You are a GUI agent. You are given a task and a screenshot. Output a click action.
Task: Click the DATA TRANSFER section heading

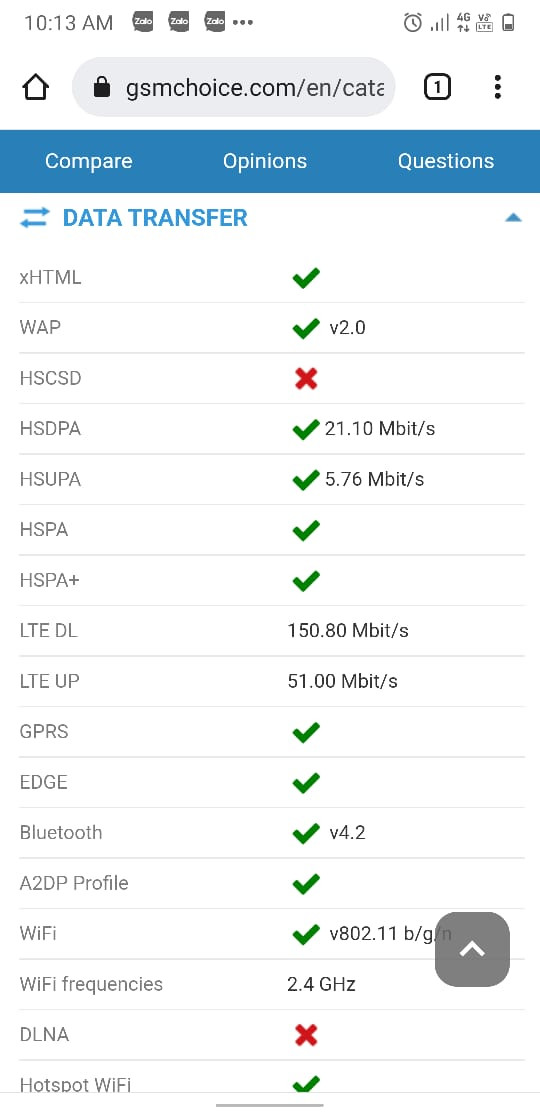pos(155,218)
